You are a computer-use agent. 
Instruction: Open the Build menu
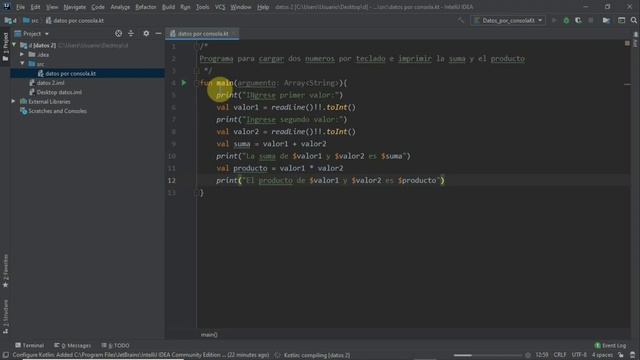168,7
